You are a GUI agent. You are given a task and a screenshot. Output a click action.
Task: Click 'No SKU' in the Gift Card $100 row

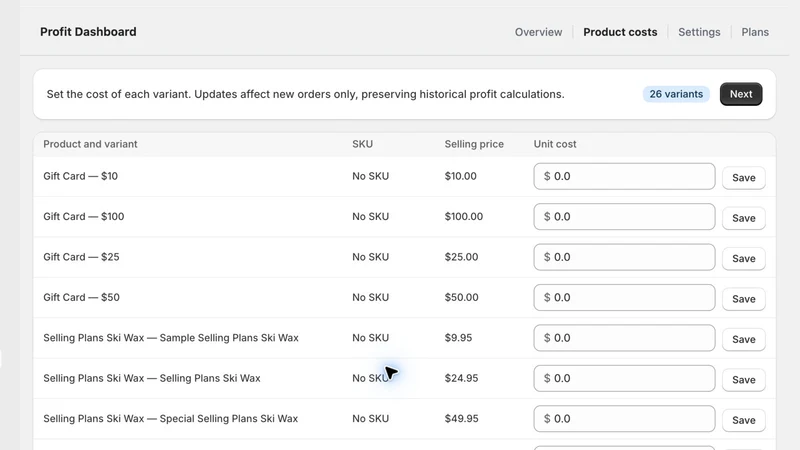(370, 216)
